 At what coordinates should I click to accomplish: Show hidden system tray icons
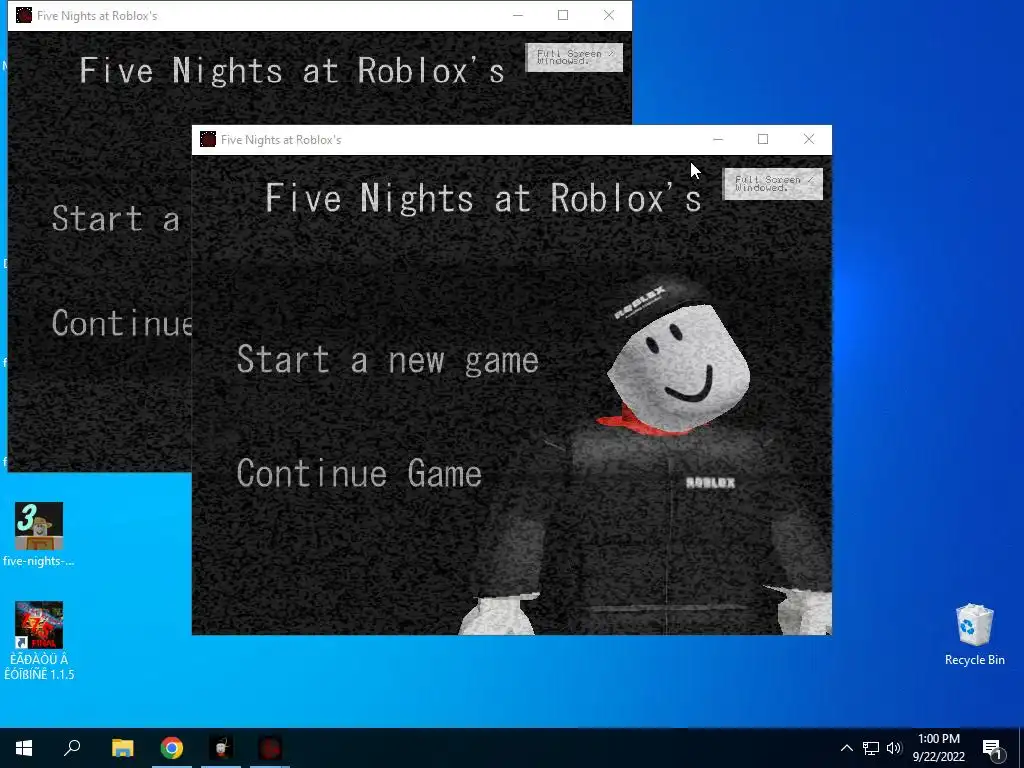846,748
